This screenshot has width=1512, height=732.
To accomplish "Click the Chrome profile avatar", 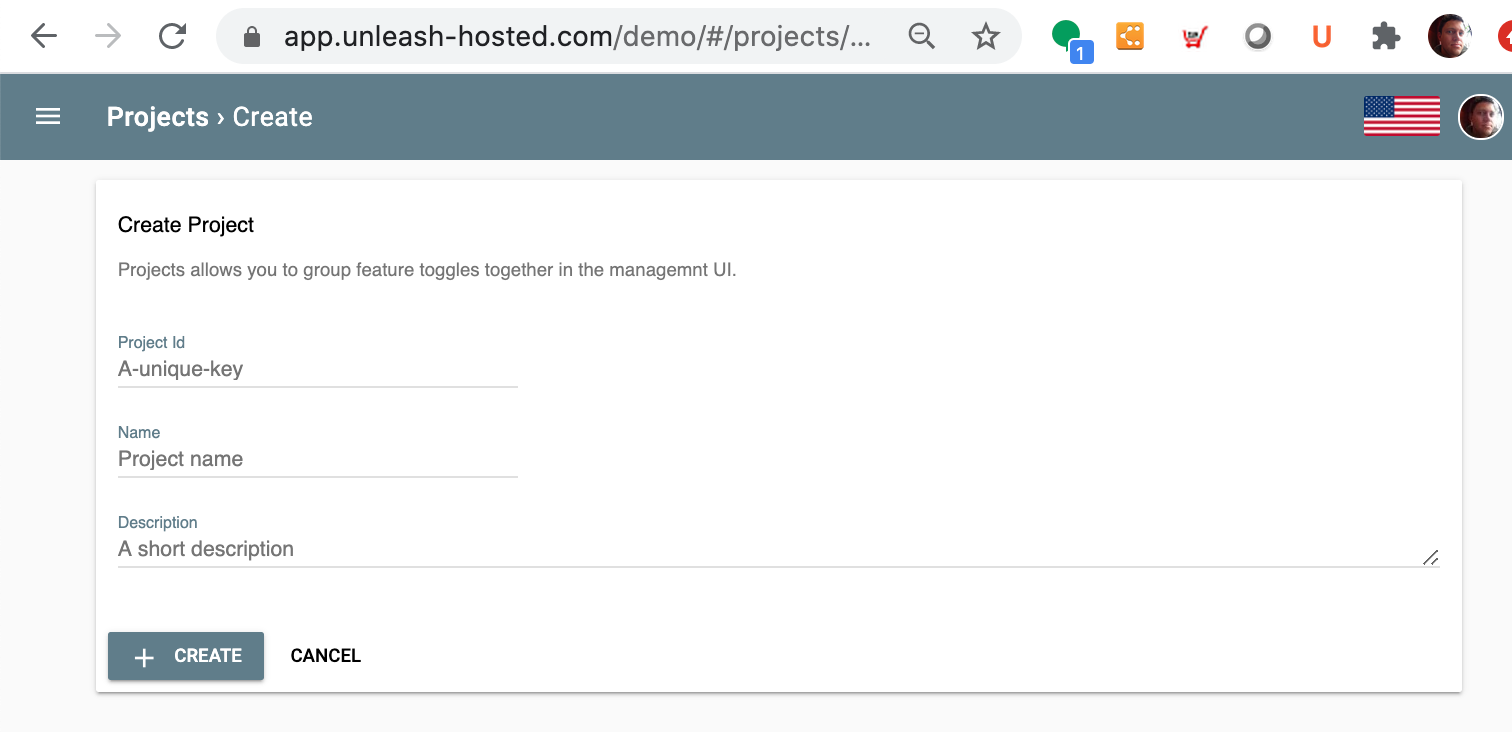I will (1449, 37).
